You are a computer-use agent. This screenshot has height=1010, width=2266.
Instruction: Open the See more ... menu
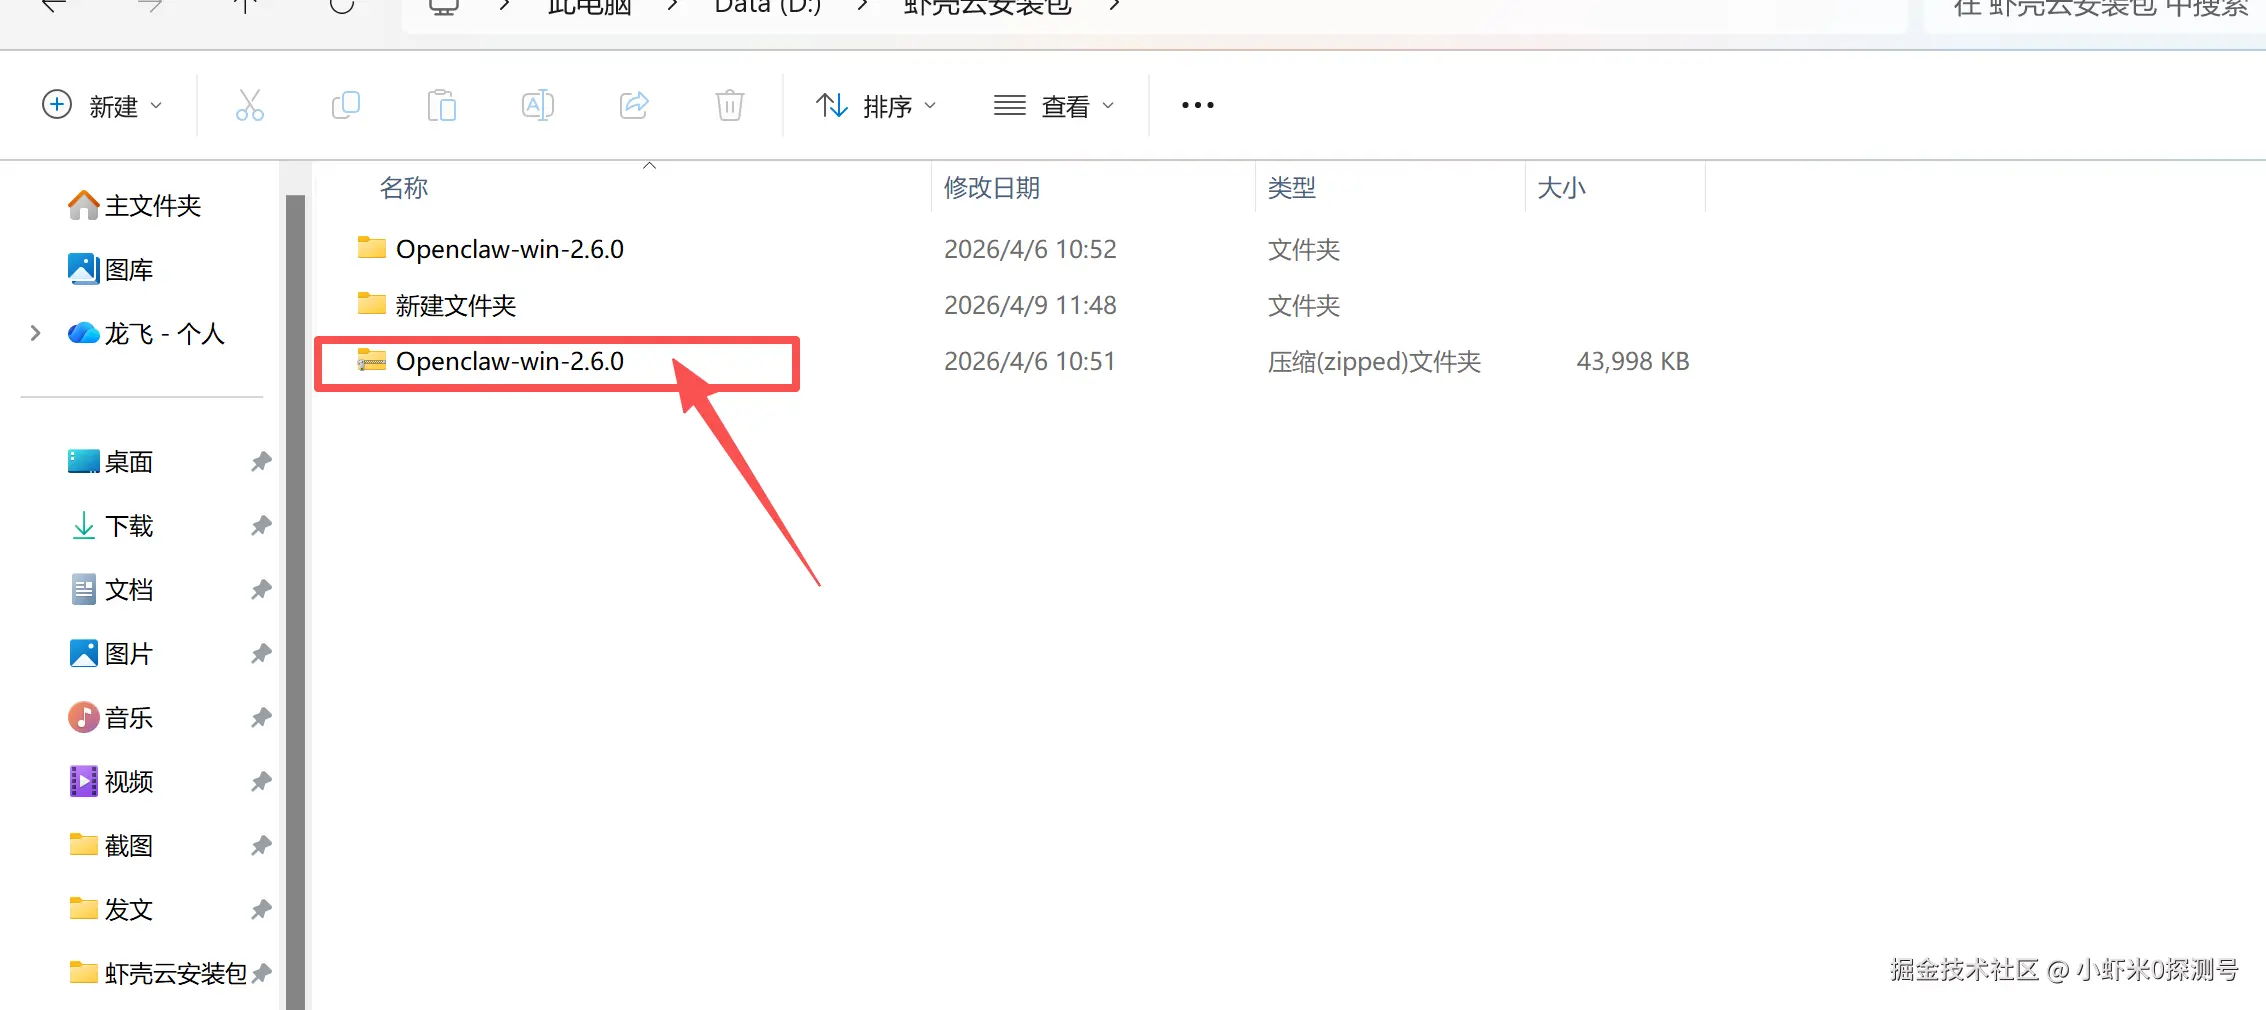coord(1196,105)
